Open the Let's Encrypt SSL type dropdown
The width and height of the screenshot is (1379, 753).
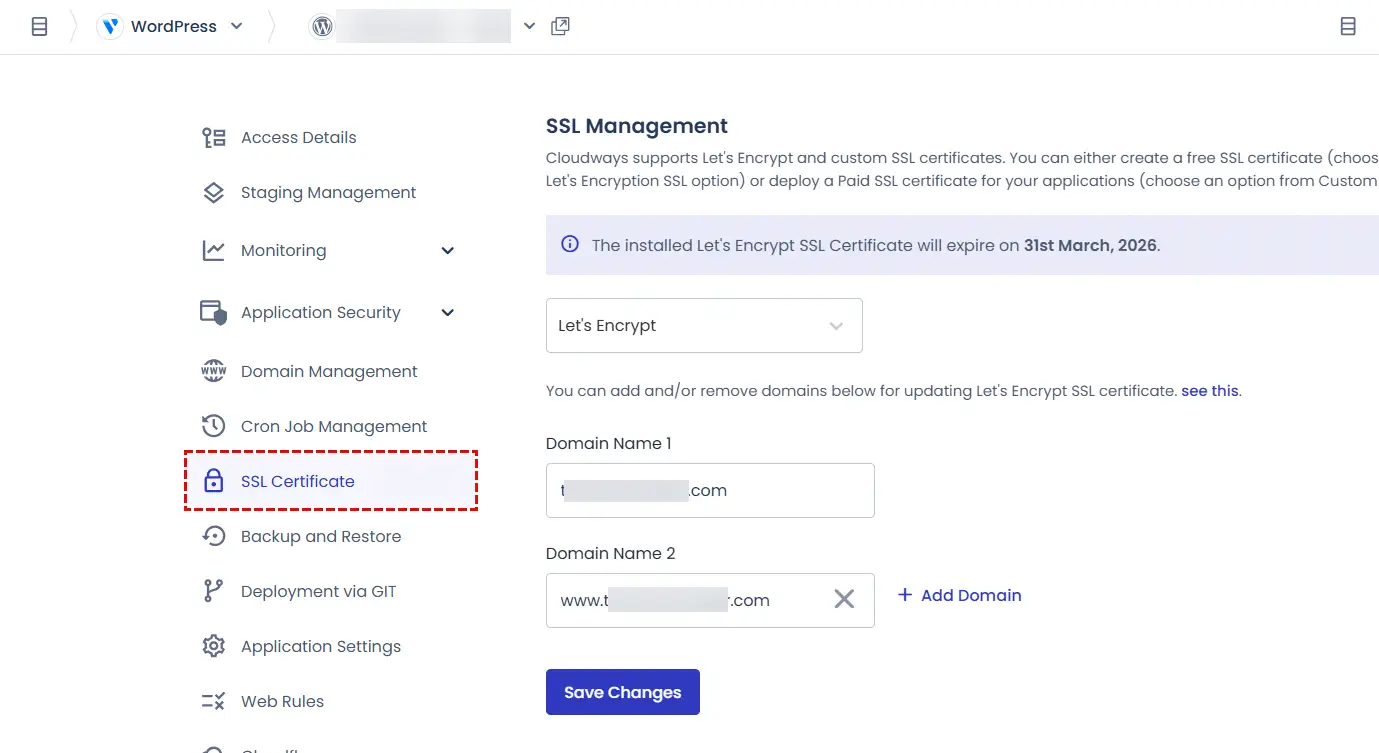pyautogui.click(x=704, y=325)
